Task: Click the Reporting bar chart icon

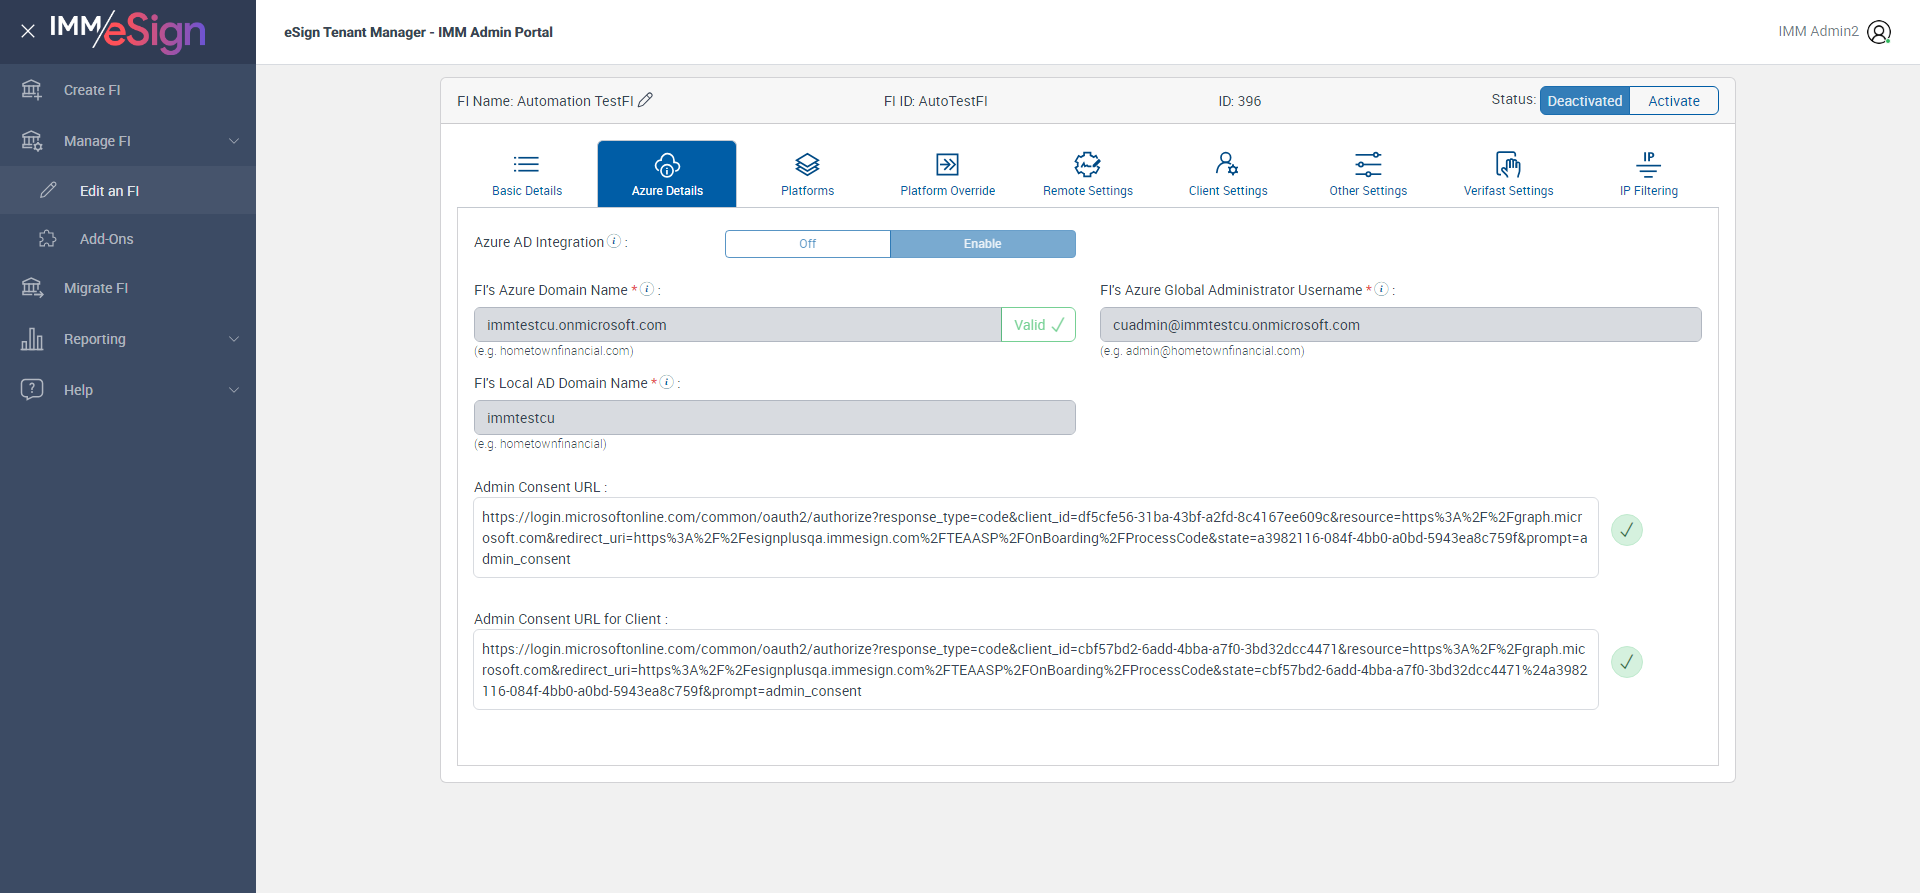Action: point(32,339)
